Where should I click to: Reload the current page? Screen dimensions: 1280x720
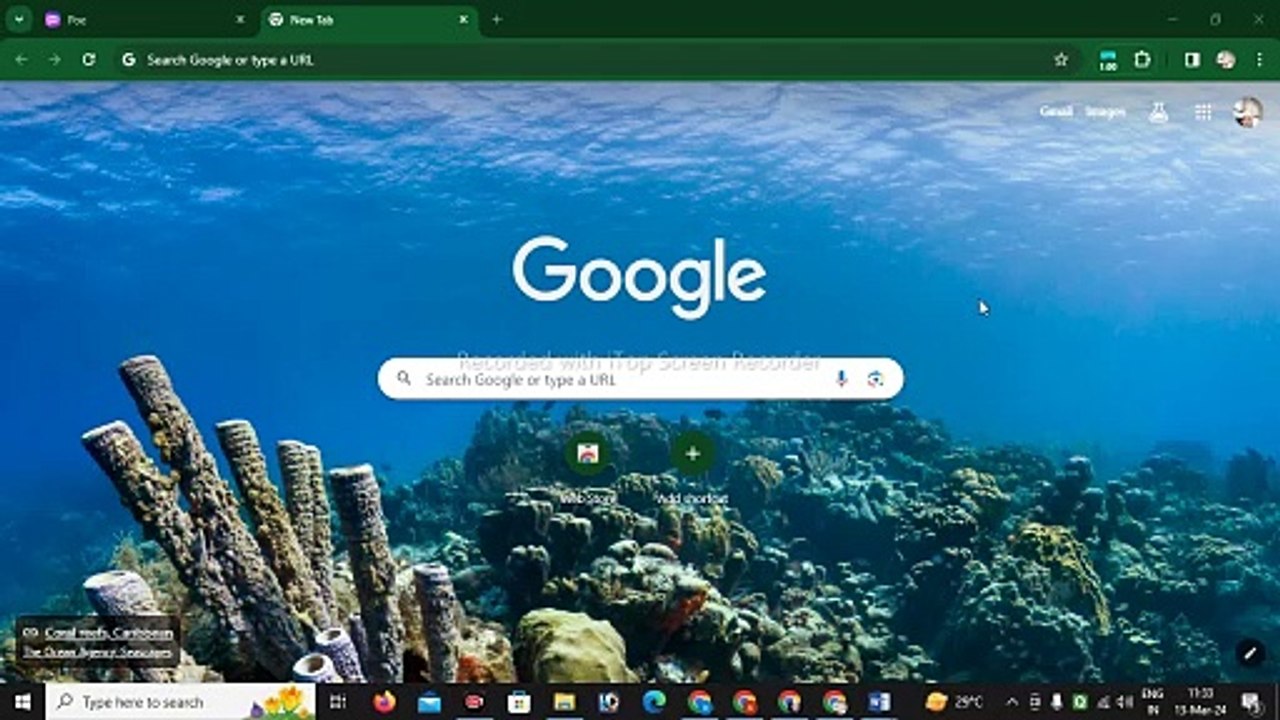[89, 60]
